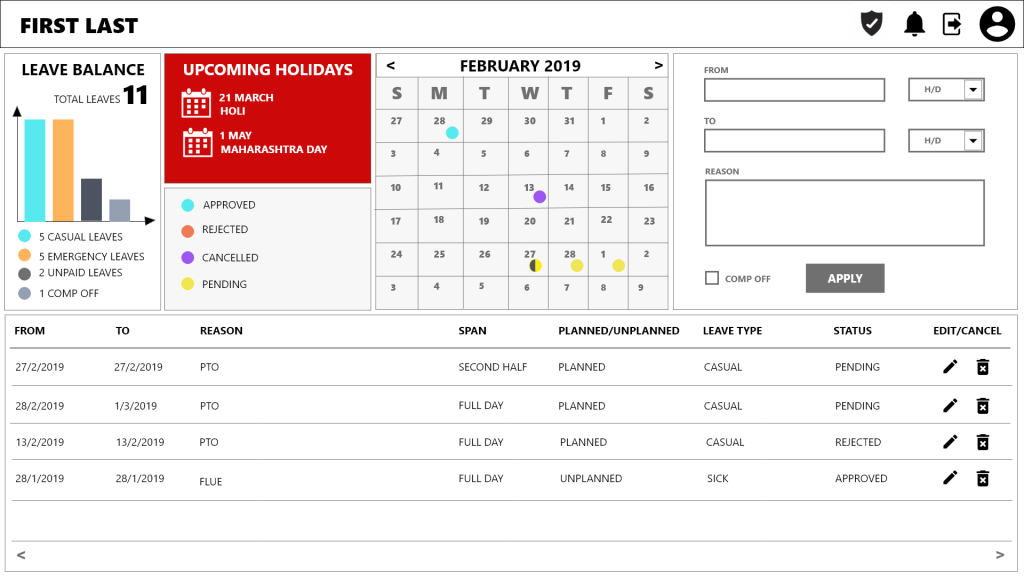Click the shield checkmark icon in header
Image resolution: width=1024 pixels, height=576 pixels.
pyautogui.click(x=871, y=24)
